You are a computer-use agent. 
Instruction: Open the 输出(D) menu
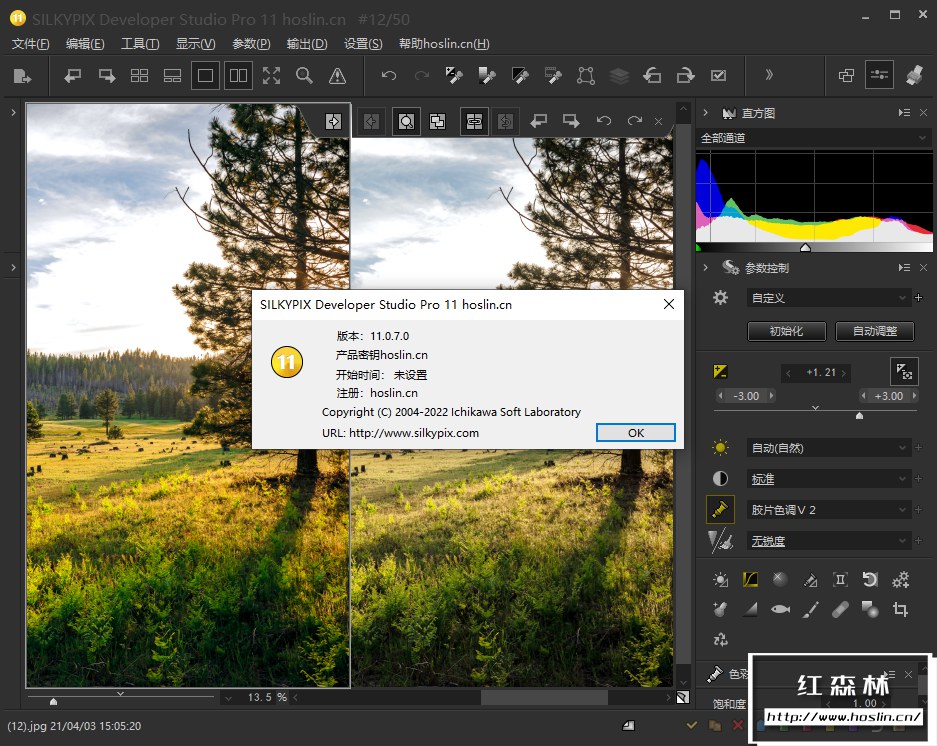pyautogui.click(x=307, y=44)
